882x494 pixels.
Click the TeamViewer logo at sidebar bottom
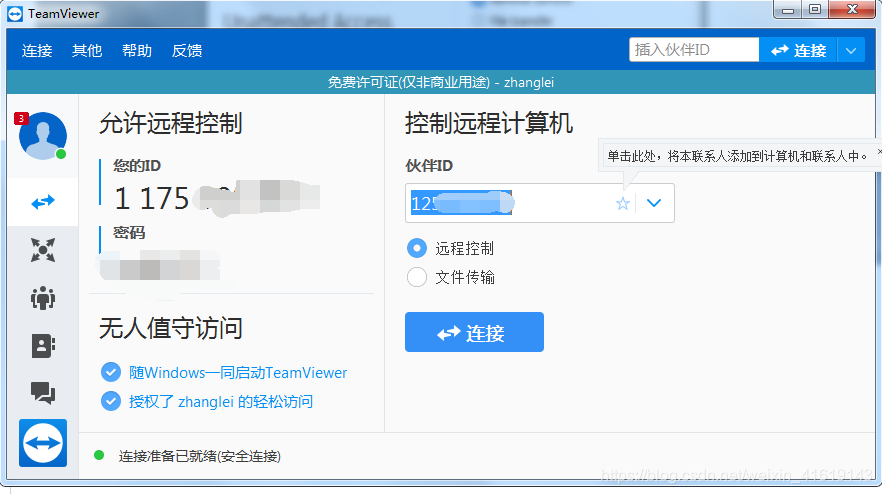point(43,443)
